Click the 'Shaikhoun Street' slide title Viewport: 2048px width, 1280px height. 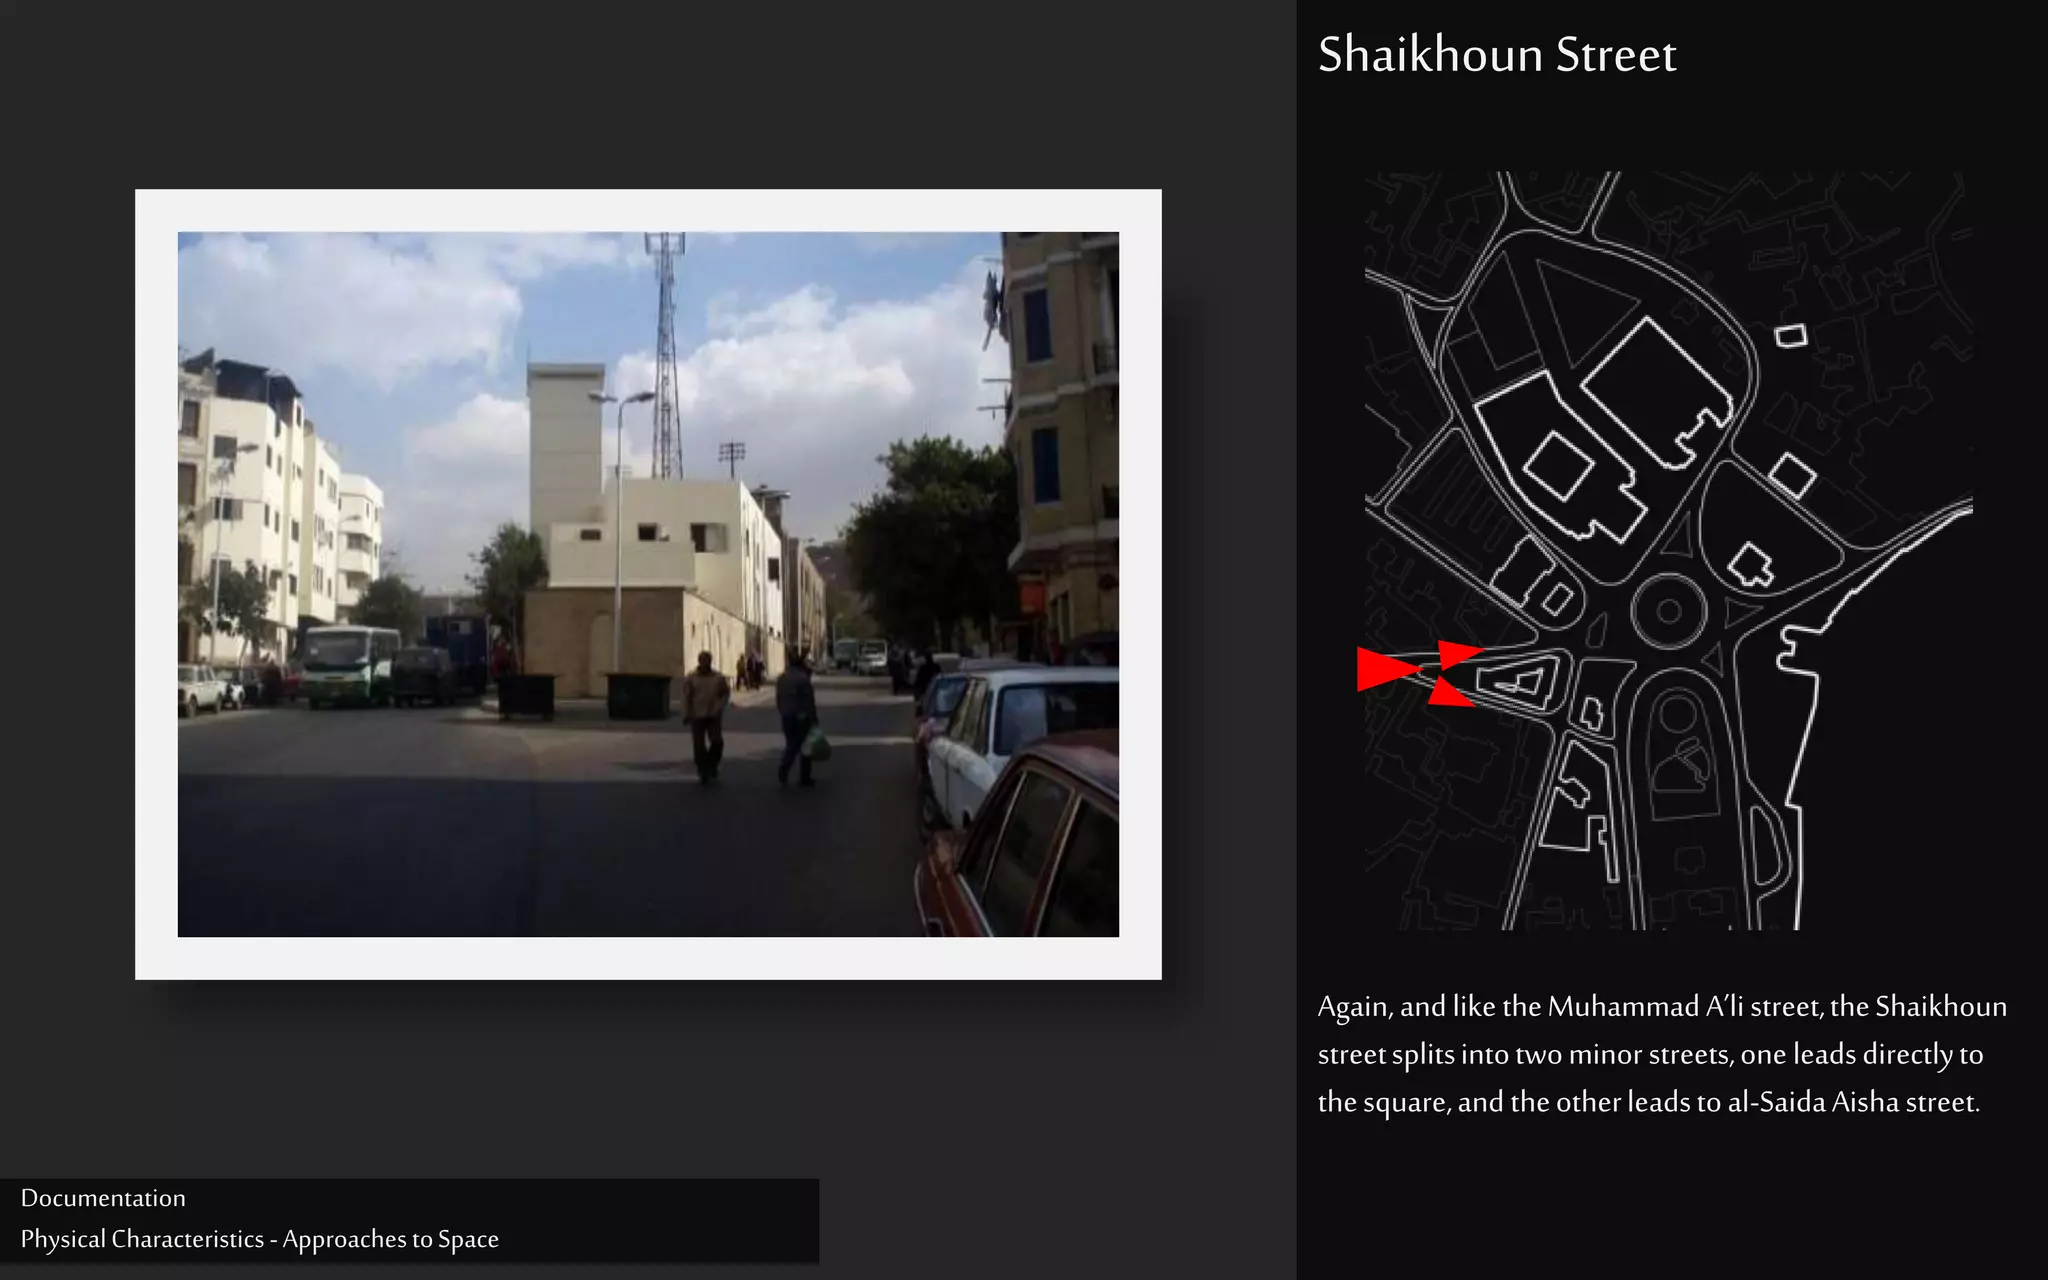(1496, 54)
